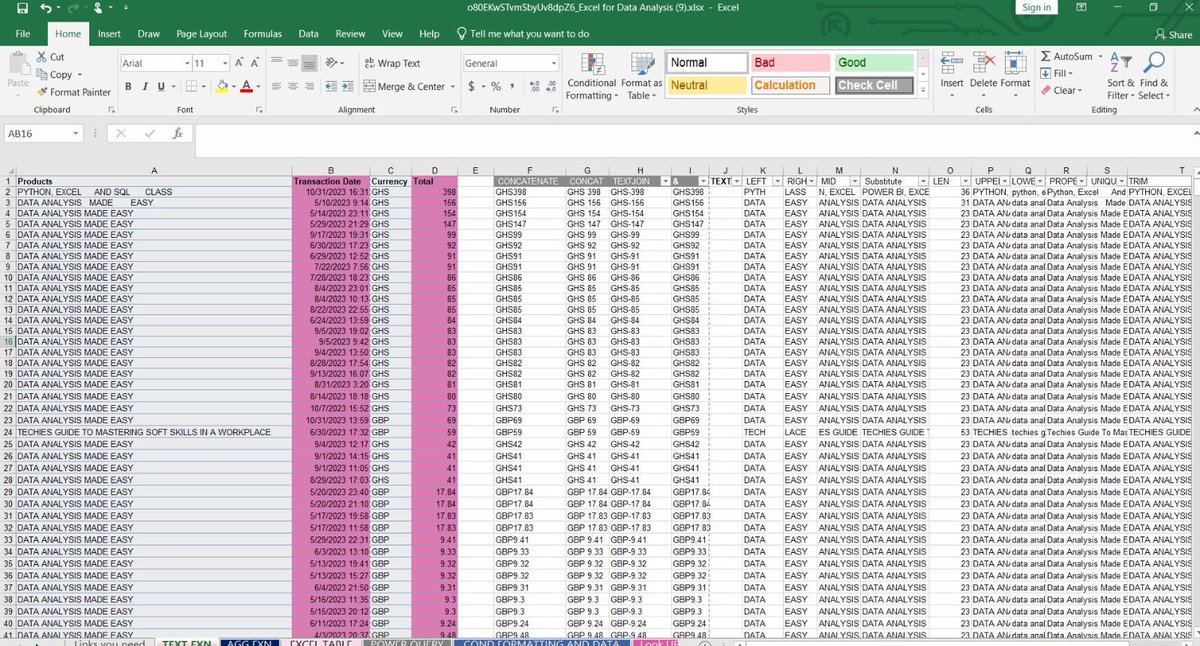
Task: Expand the cell styles gallery
Action: [x=922, y=90]
